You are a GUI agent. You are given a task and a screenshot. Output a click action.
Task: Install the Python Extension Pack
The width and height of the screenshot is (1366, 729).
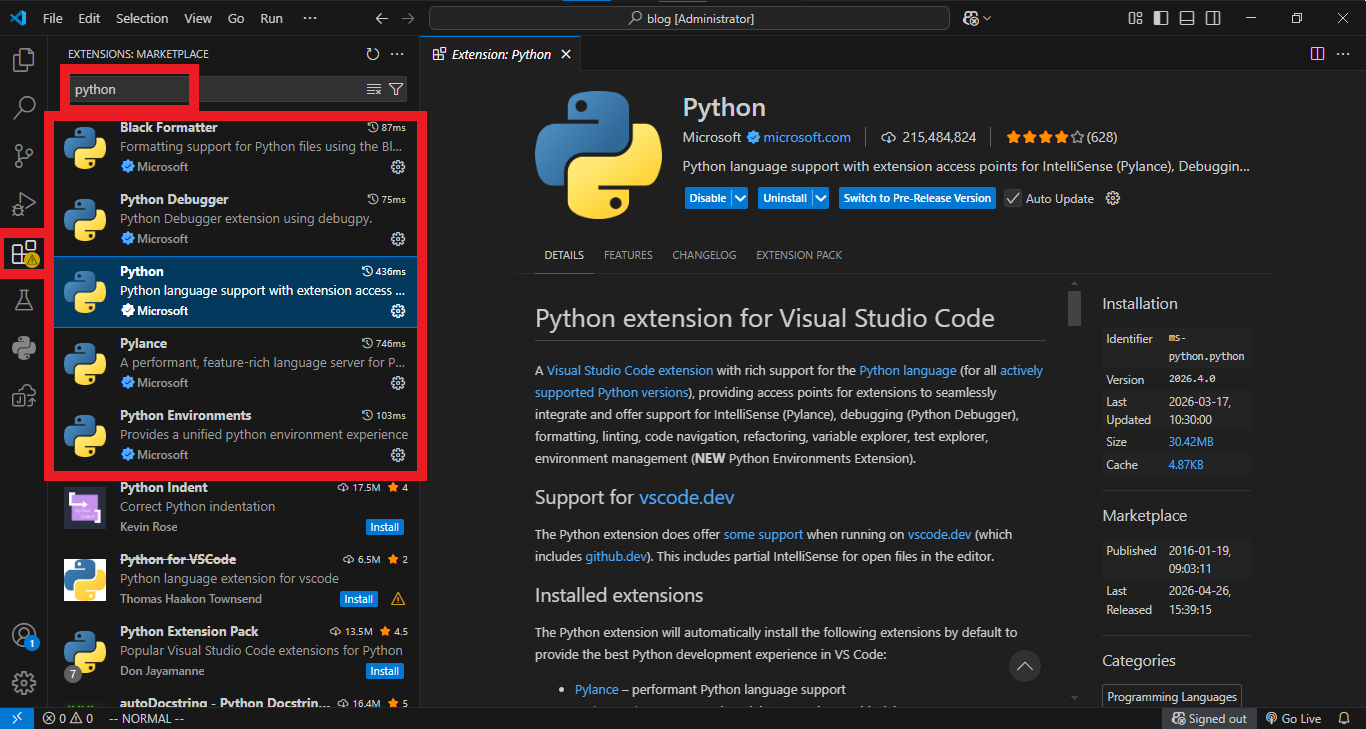click(385, 671)
